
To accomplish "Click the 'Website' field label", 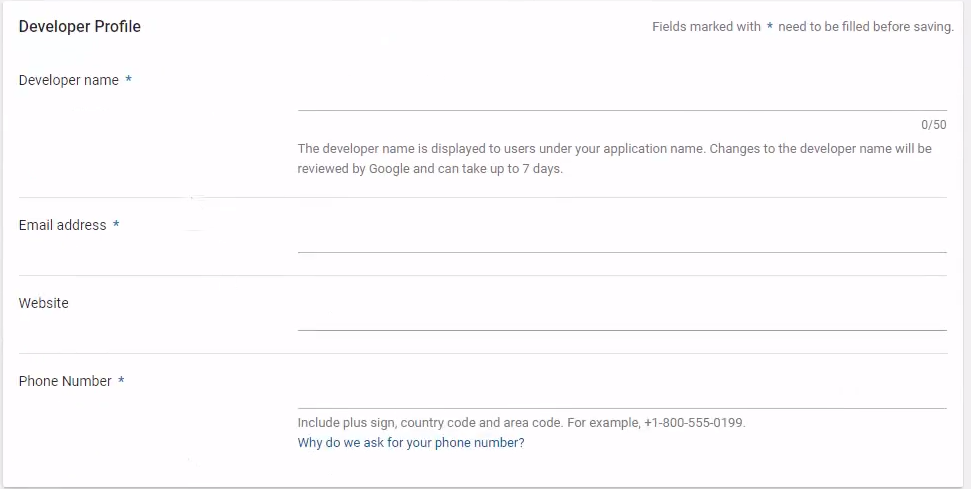I will [x=44, y=303].
